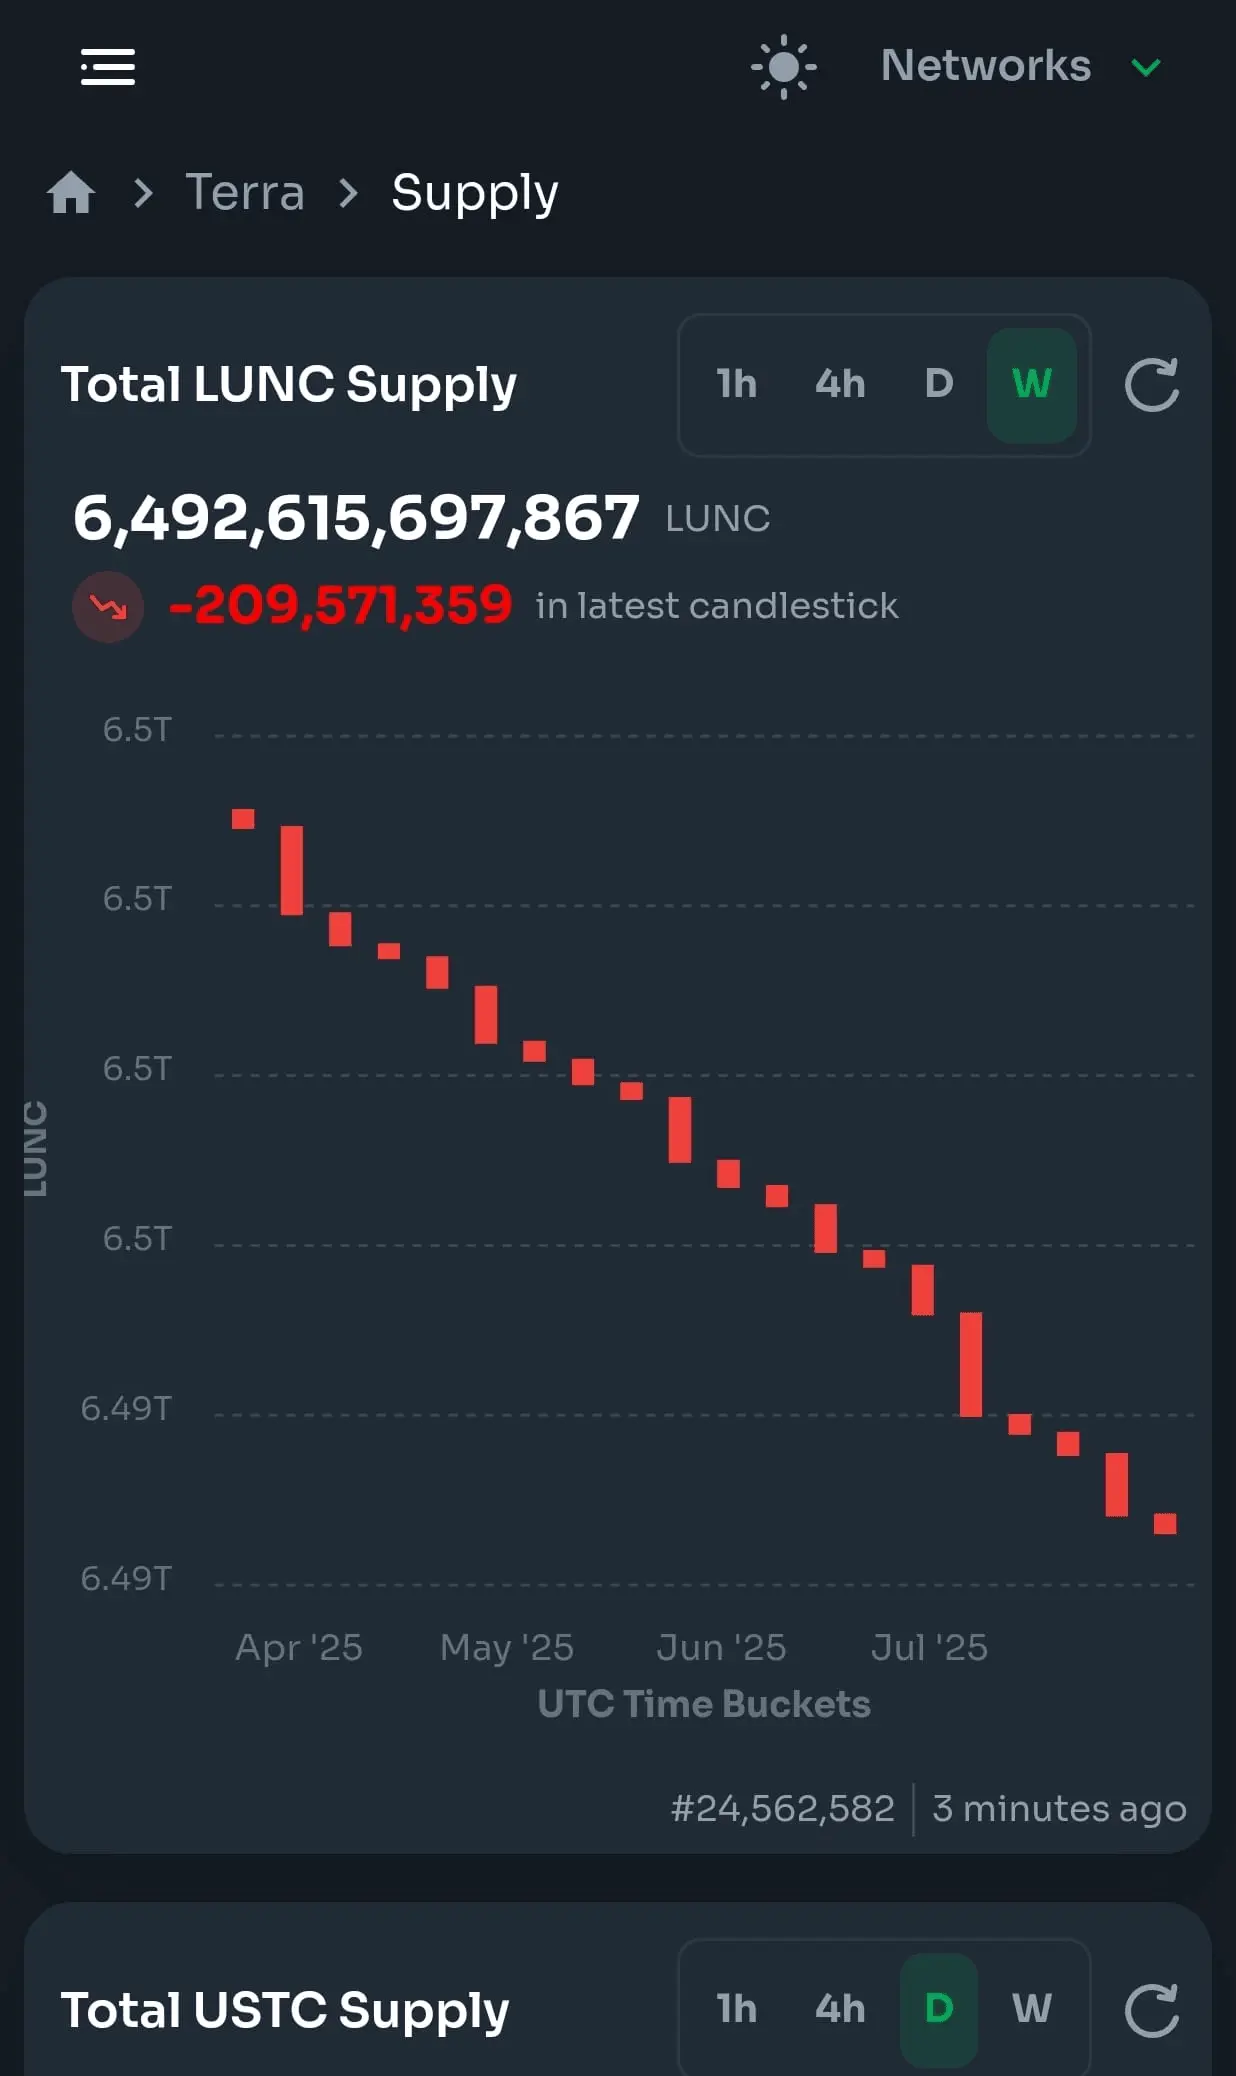1236x2076 pixels.
Task: Click the latest candlestick on chart
Action: coord(1165,1523)
